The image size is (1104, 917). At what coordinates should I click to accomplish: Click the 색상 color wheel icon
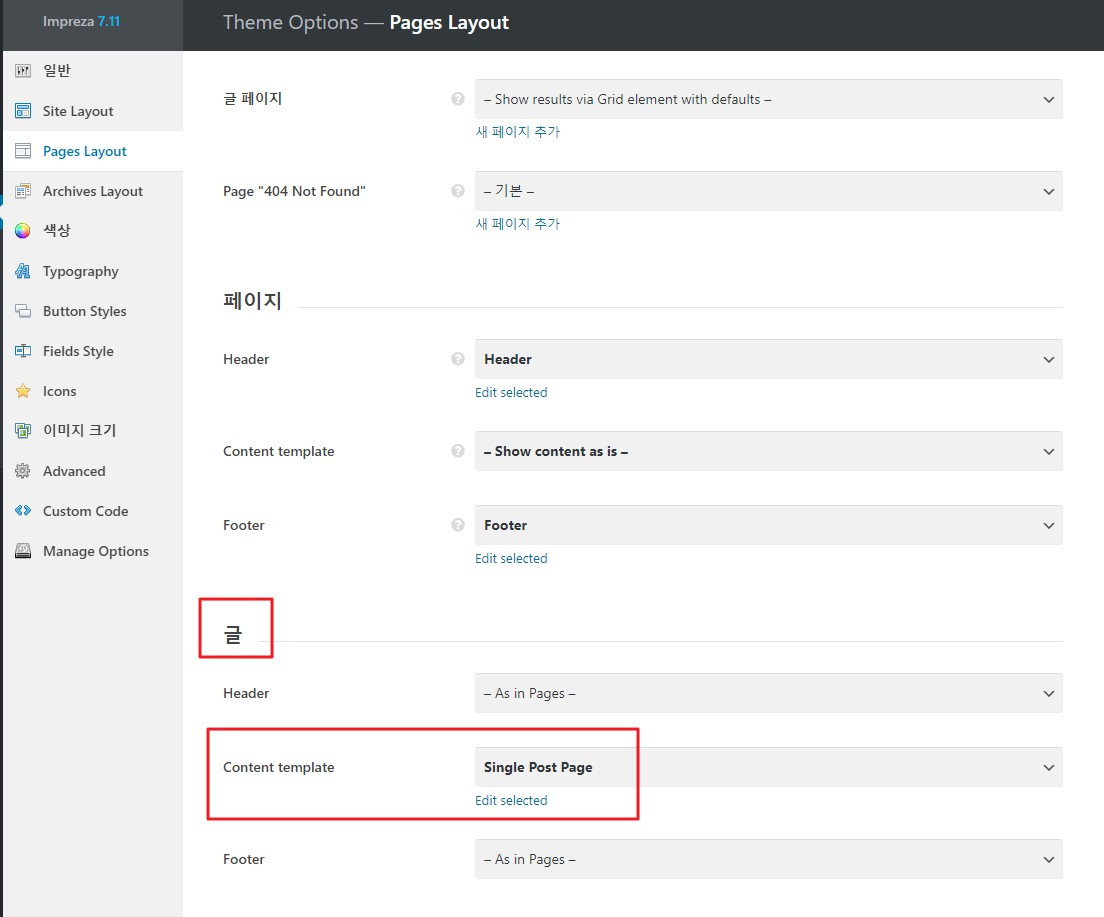coord(23,230)
